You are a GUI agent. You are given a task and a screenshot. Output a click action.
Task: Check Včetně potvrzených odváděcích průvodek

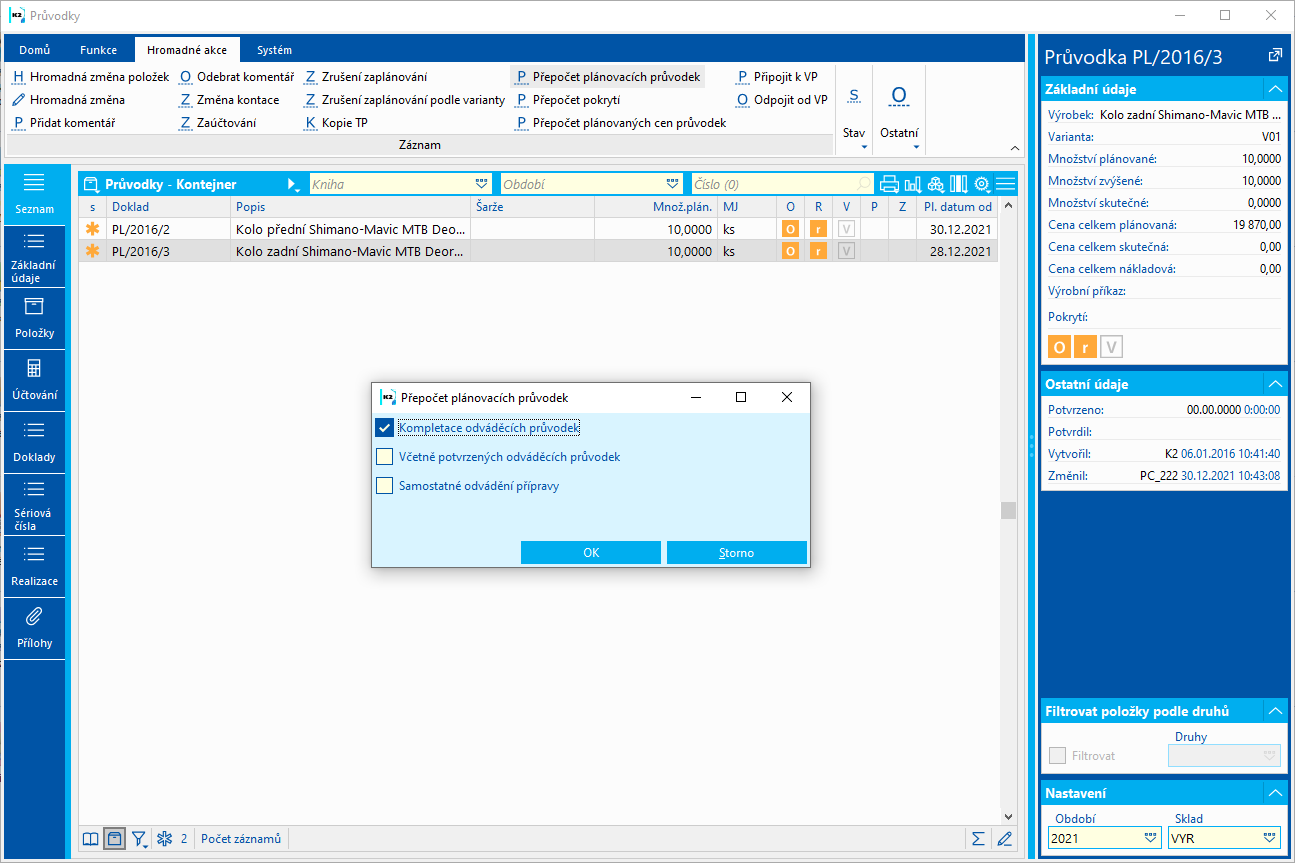pos(384,456)
